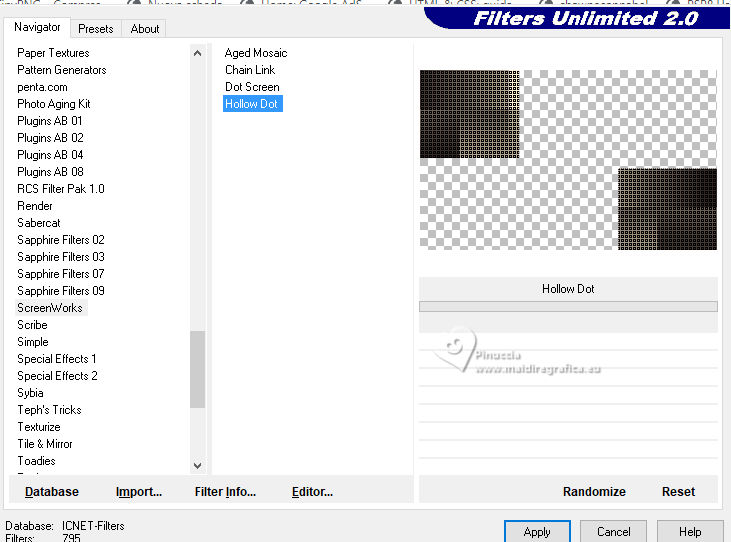The width and height of the screenshot is (731, 542).
Task: Select Plugins AB 01 category
Action: click(49, 121)
